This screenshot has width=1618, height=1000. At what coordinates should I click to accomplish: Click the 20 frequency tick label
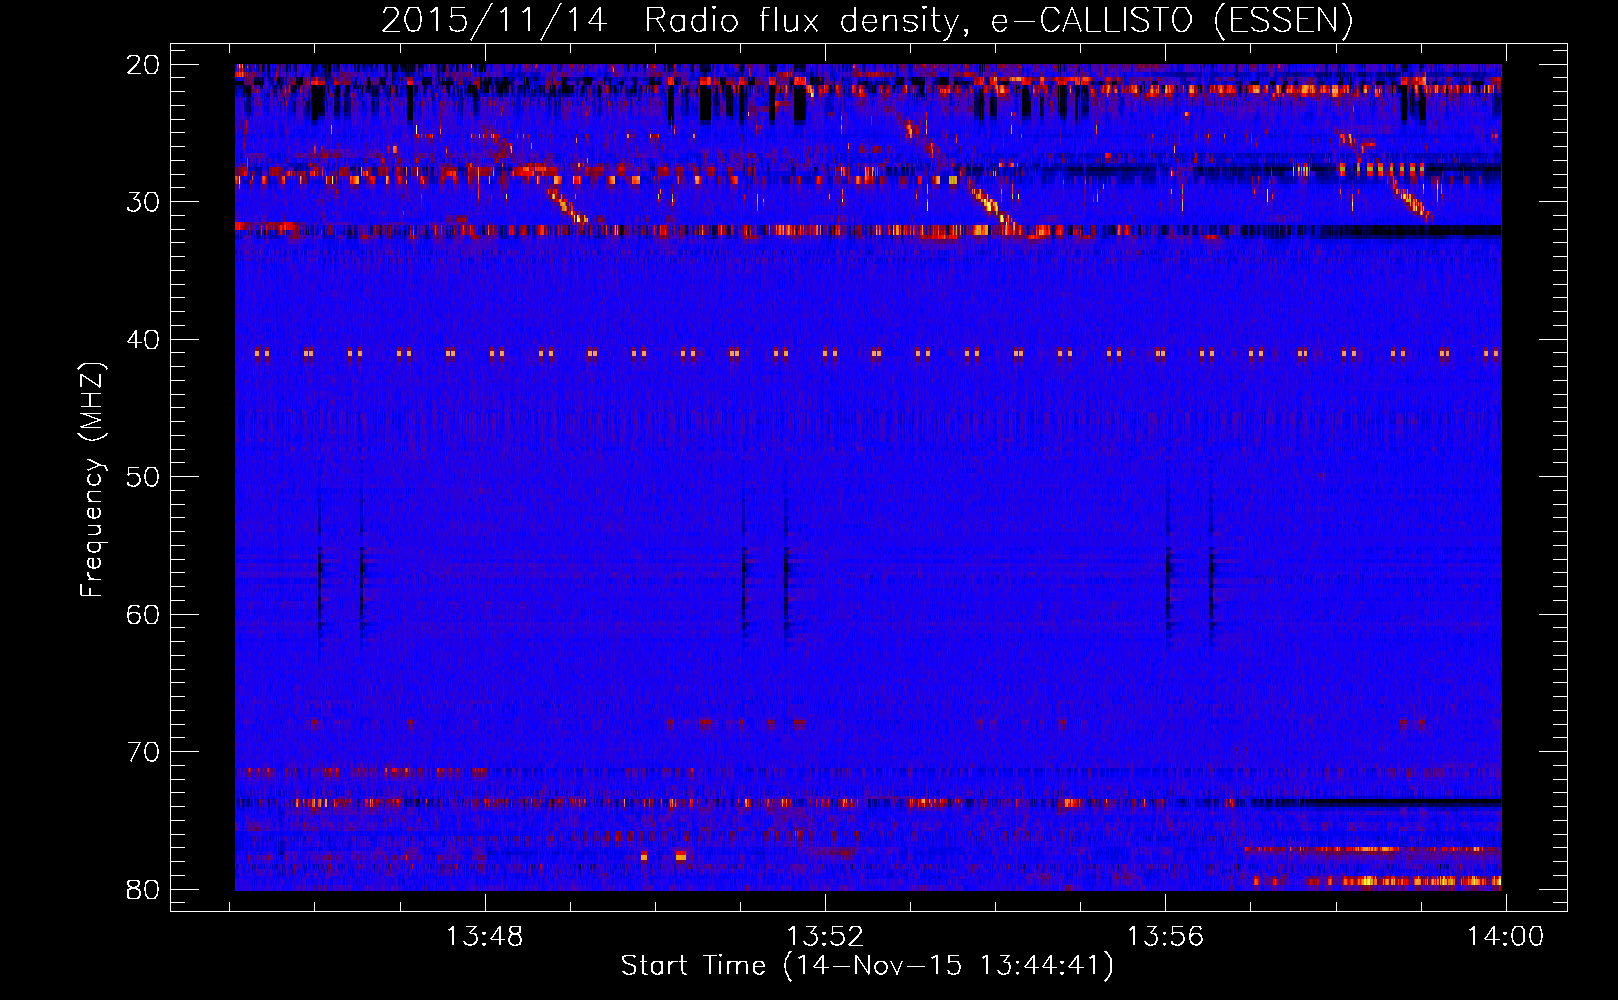click(144, 65)
